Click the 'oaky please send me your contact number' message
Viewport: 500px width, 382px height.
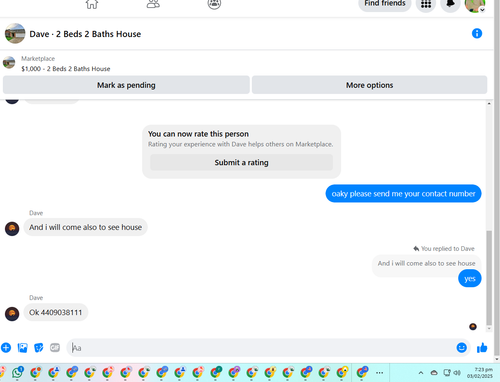[x=403, y=193]
